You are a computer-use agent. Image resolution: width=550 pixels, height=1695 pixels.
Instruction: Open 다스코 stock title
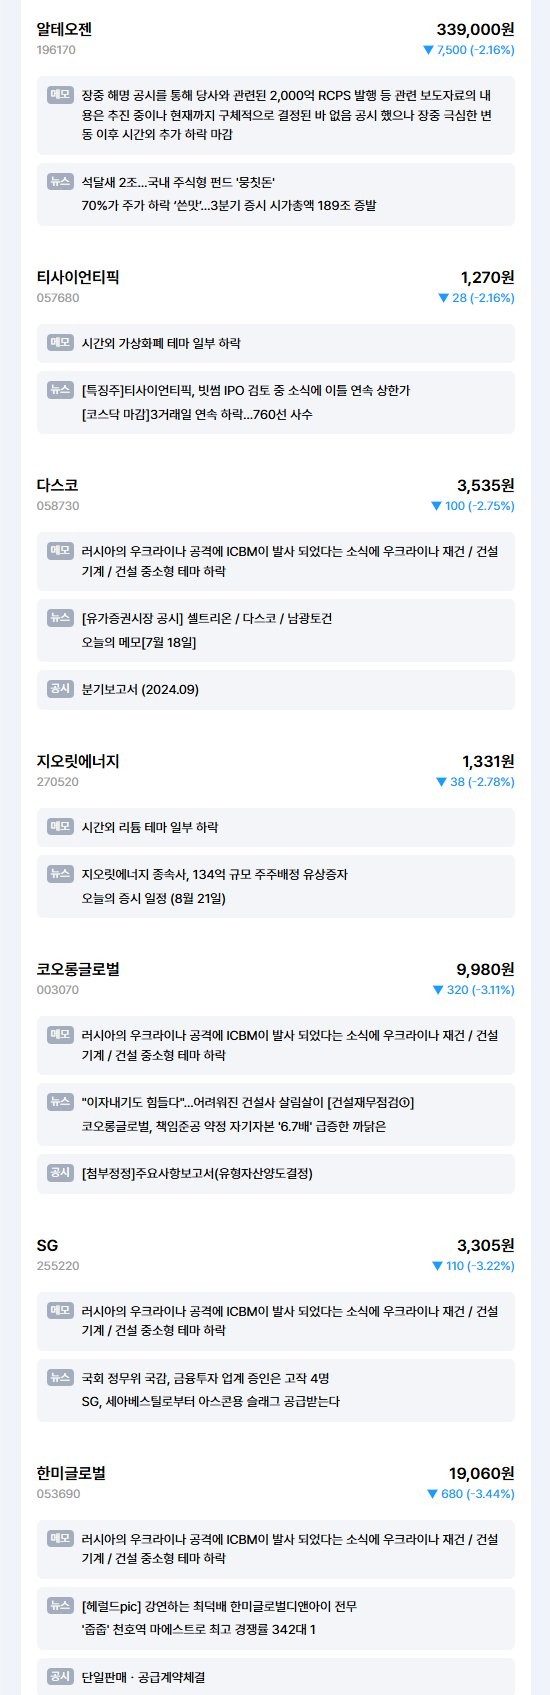[x=57, y=485]
